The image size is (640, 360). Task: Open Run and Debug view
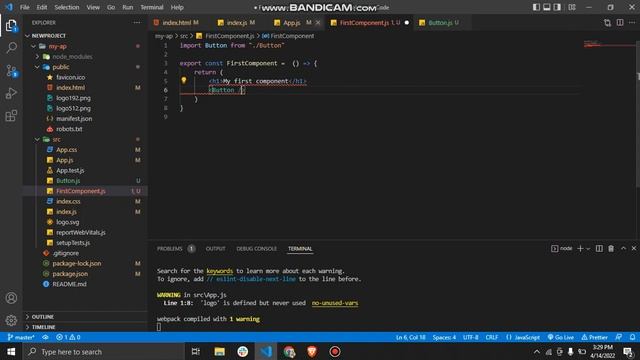coord(11,93)
